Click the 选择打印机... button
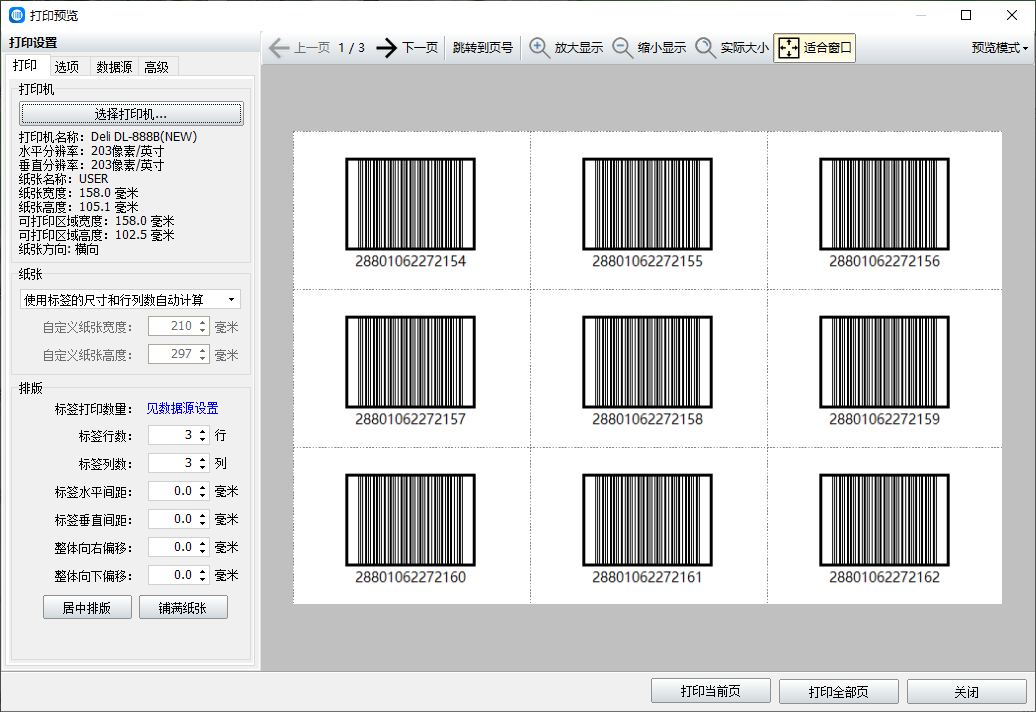 coord(131,114)
